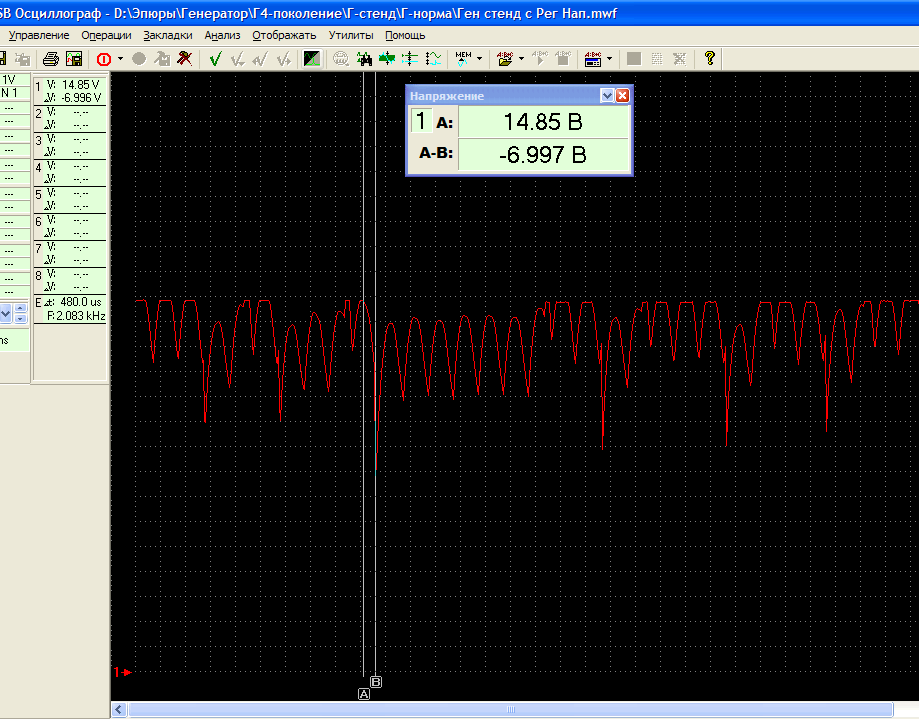Viewport: 919px width, 720px height.
Task: Toggle the black-green waveform display mode icon
Action: (x=312, y=59)
